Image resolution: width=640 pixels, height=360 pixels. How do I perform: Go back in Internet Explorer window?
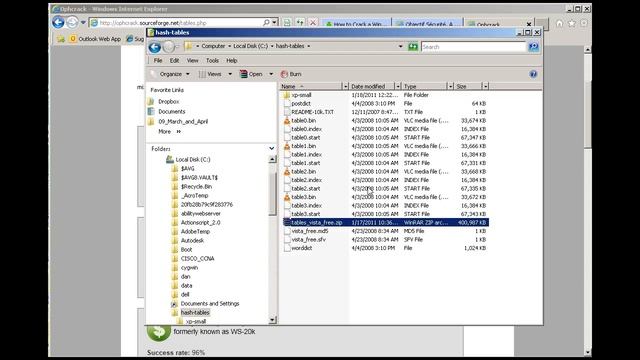tap(58, 22)
